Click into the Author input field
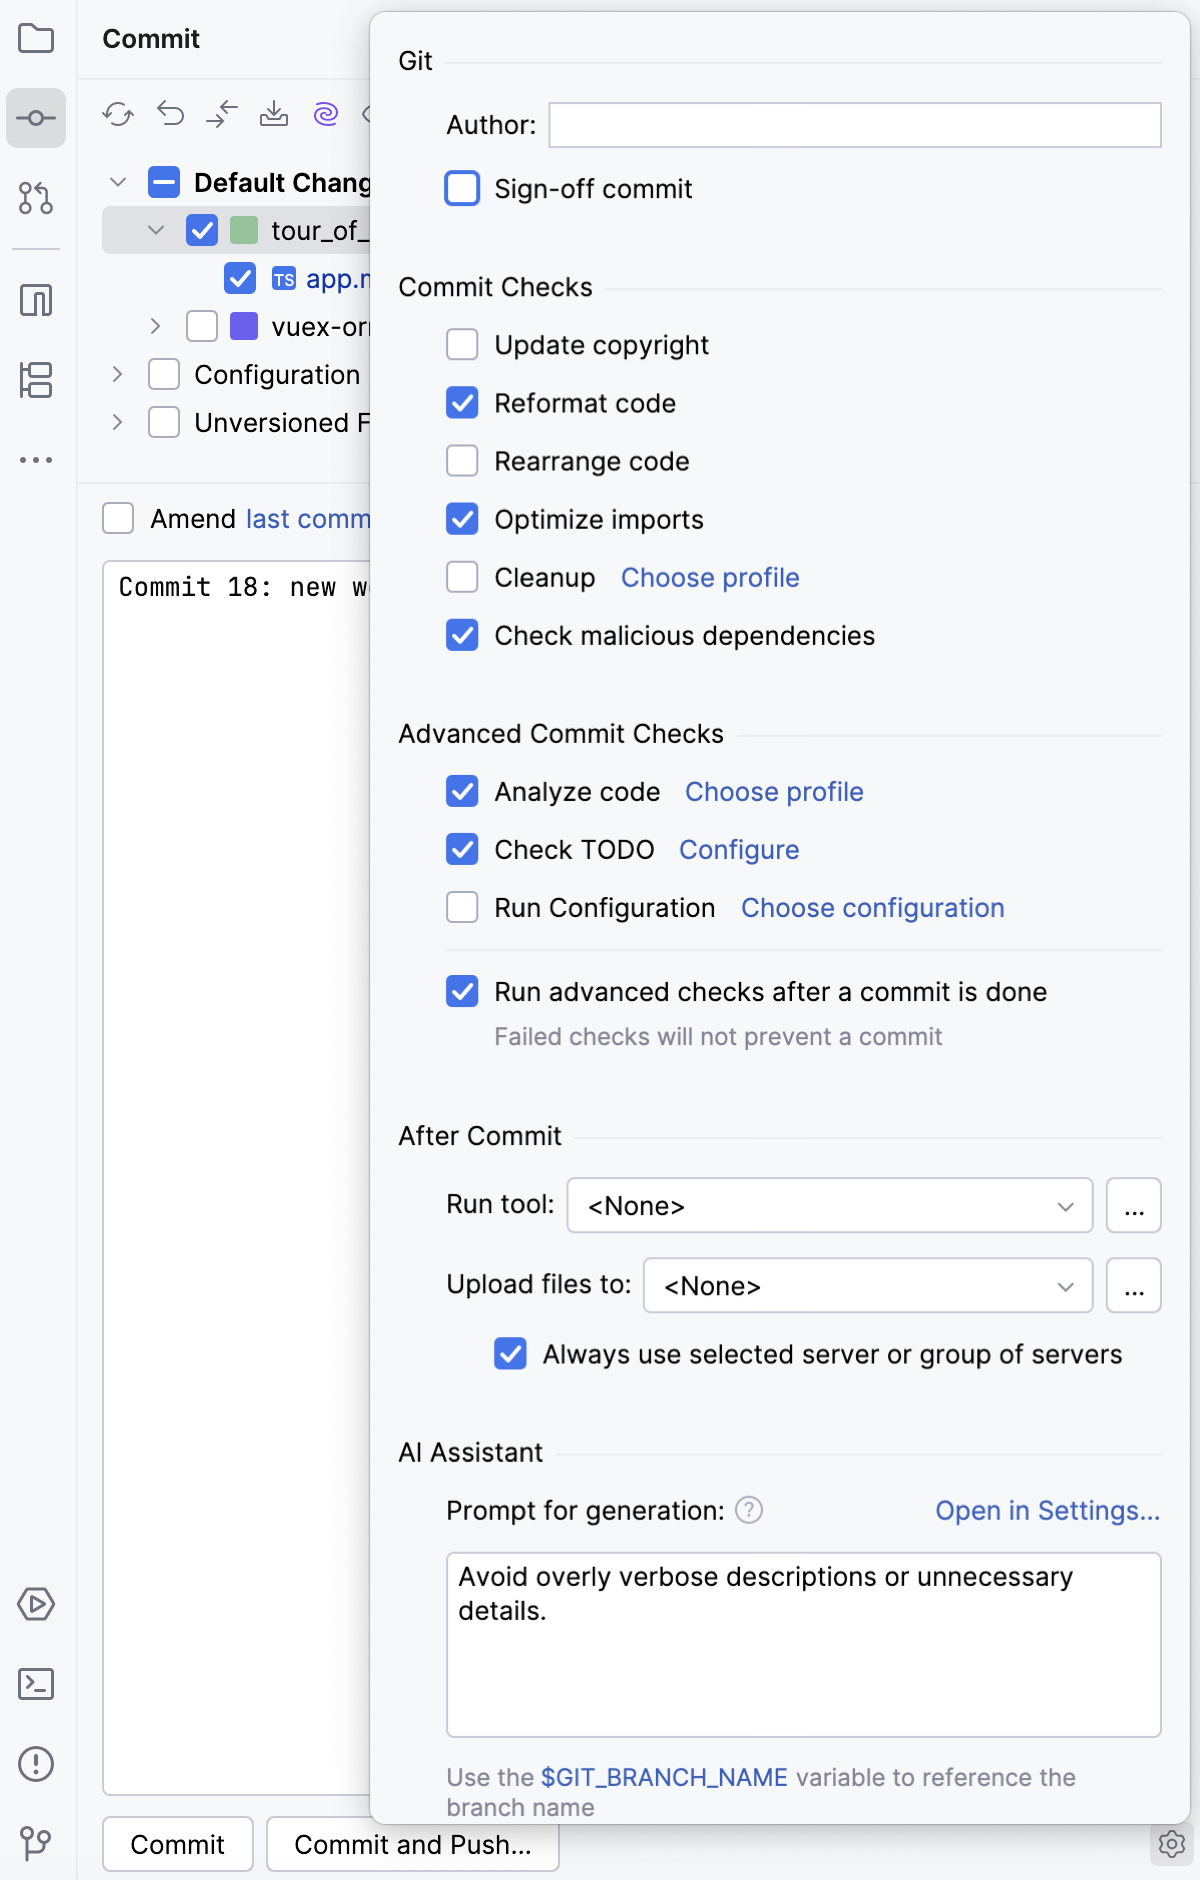This screenshot has height=1880, width=1200. pyautogui.click(x=855, y=125)
